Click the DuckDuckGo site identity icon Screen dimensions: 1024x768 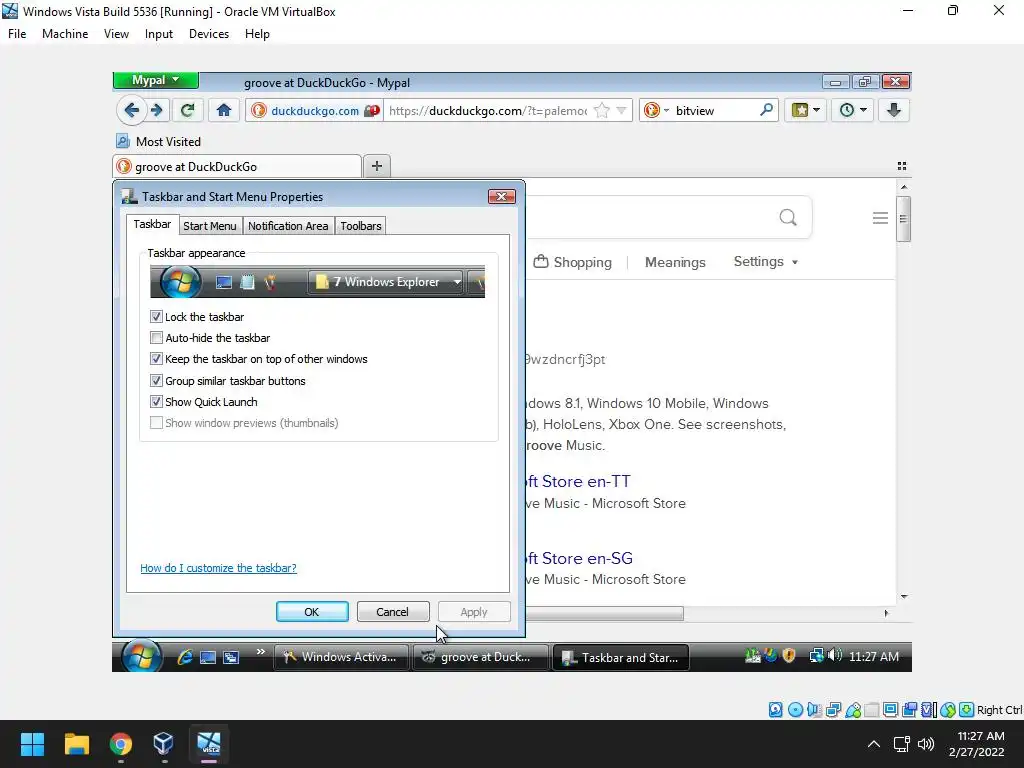click(x=259, y=110)
